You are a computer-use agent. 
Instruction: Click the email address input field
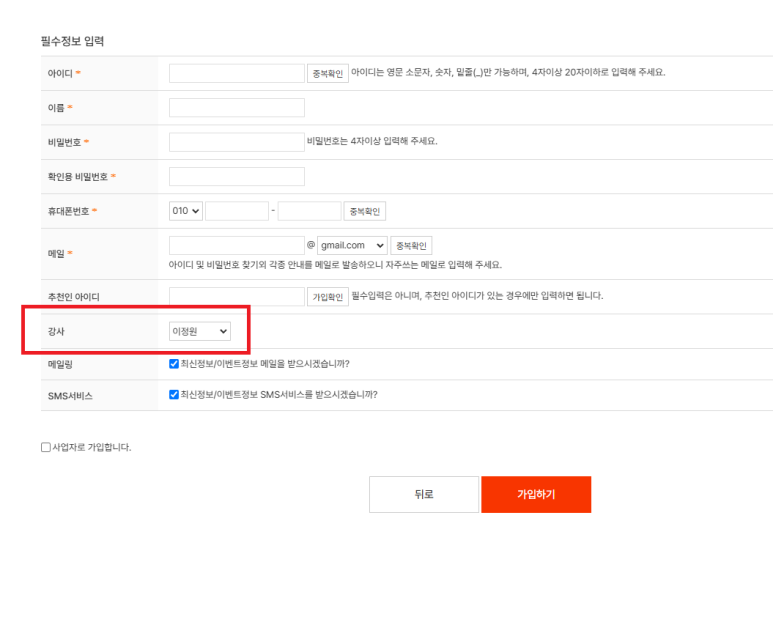click(237, 246)
